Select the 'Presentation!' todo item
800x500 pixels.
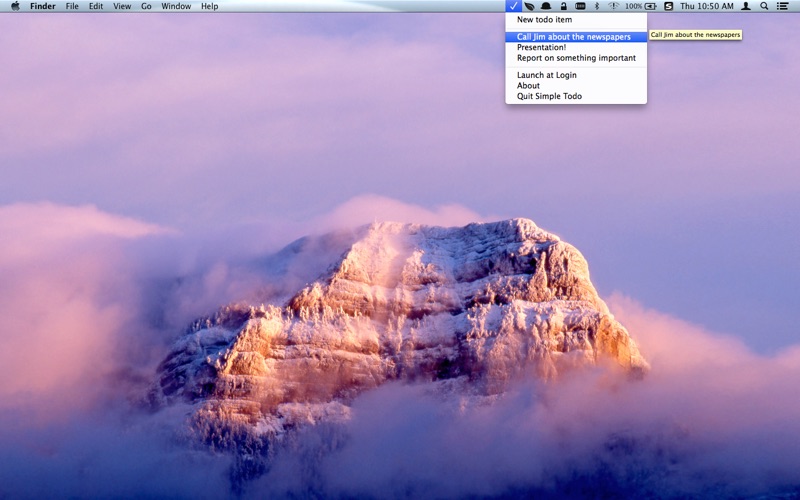point(576,47)
